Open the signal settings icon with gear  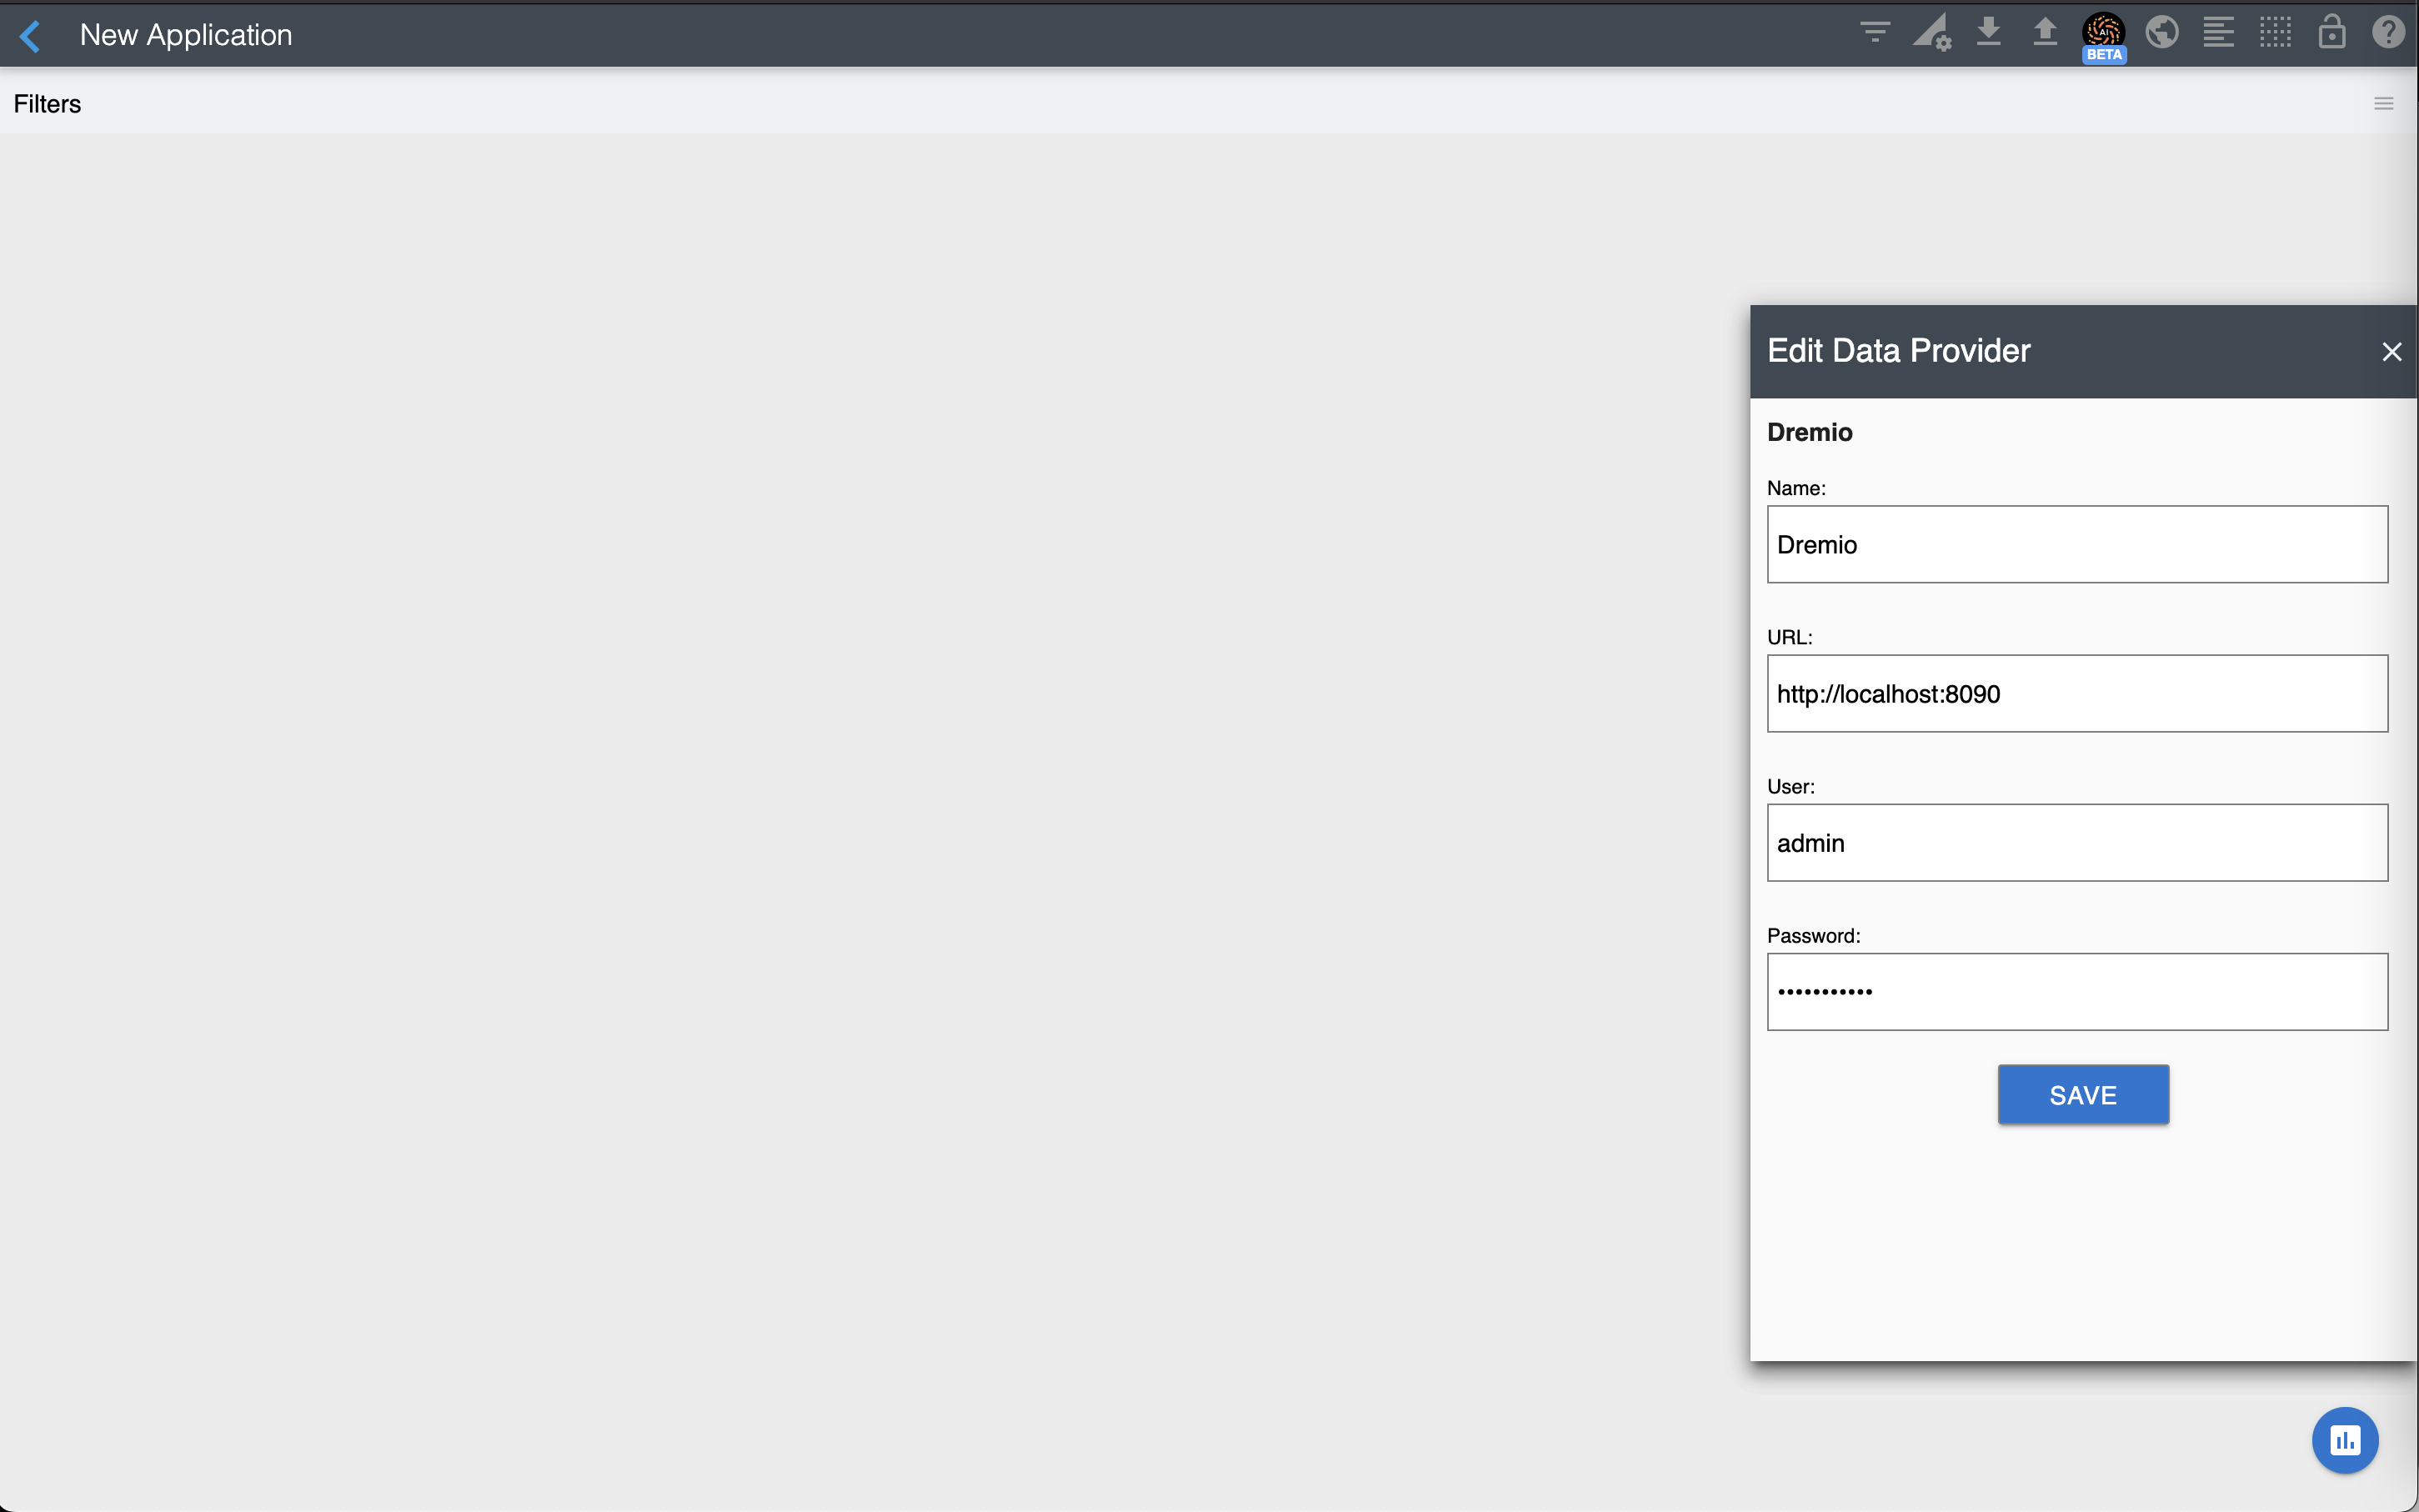[x=1932, y=33]
